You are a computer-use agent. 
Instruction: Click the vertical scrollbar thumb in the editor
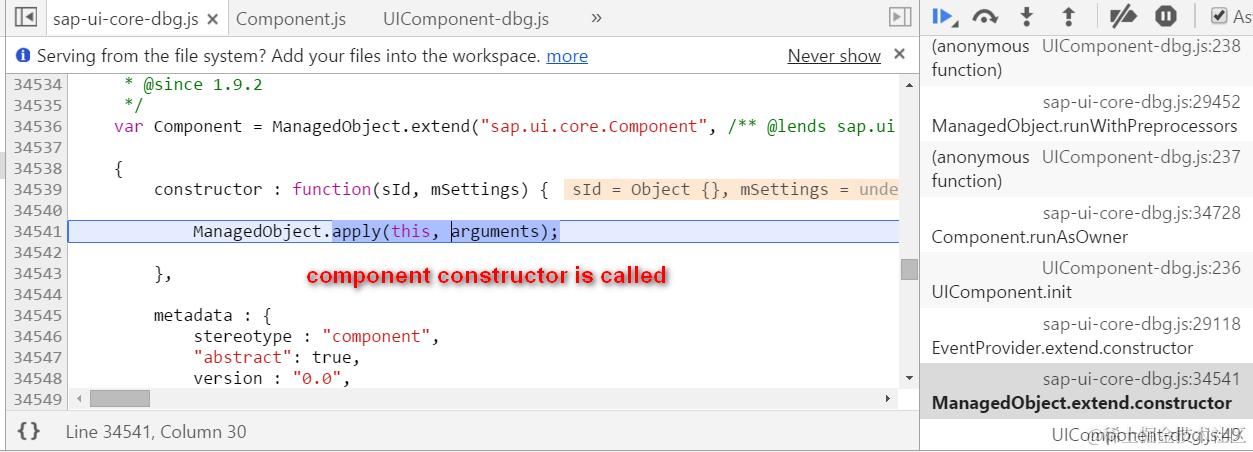pos(908,269)
